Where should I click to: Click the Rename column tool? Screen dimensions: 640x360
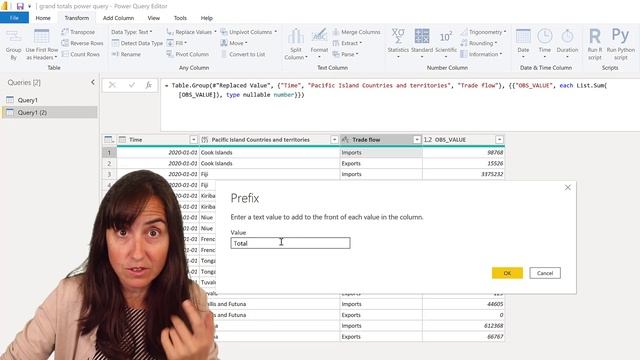[126, 54]
